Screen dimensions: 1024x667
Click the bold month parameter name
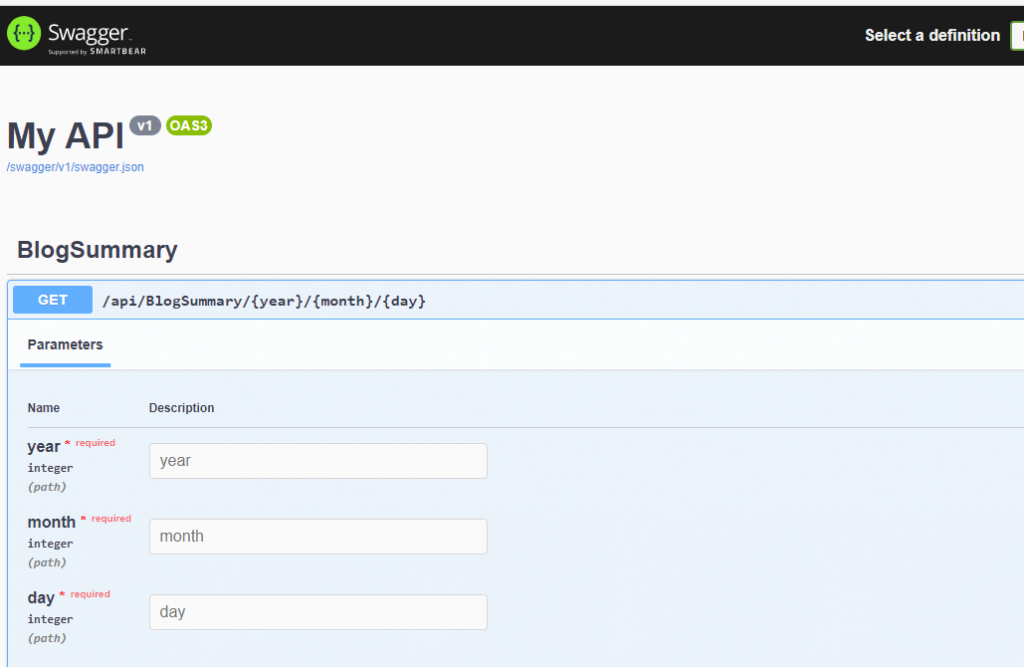(x=51, y=522)
